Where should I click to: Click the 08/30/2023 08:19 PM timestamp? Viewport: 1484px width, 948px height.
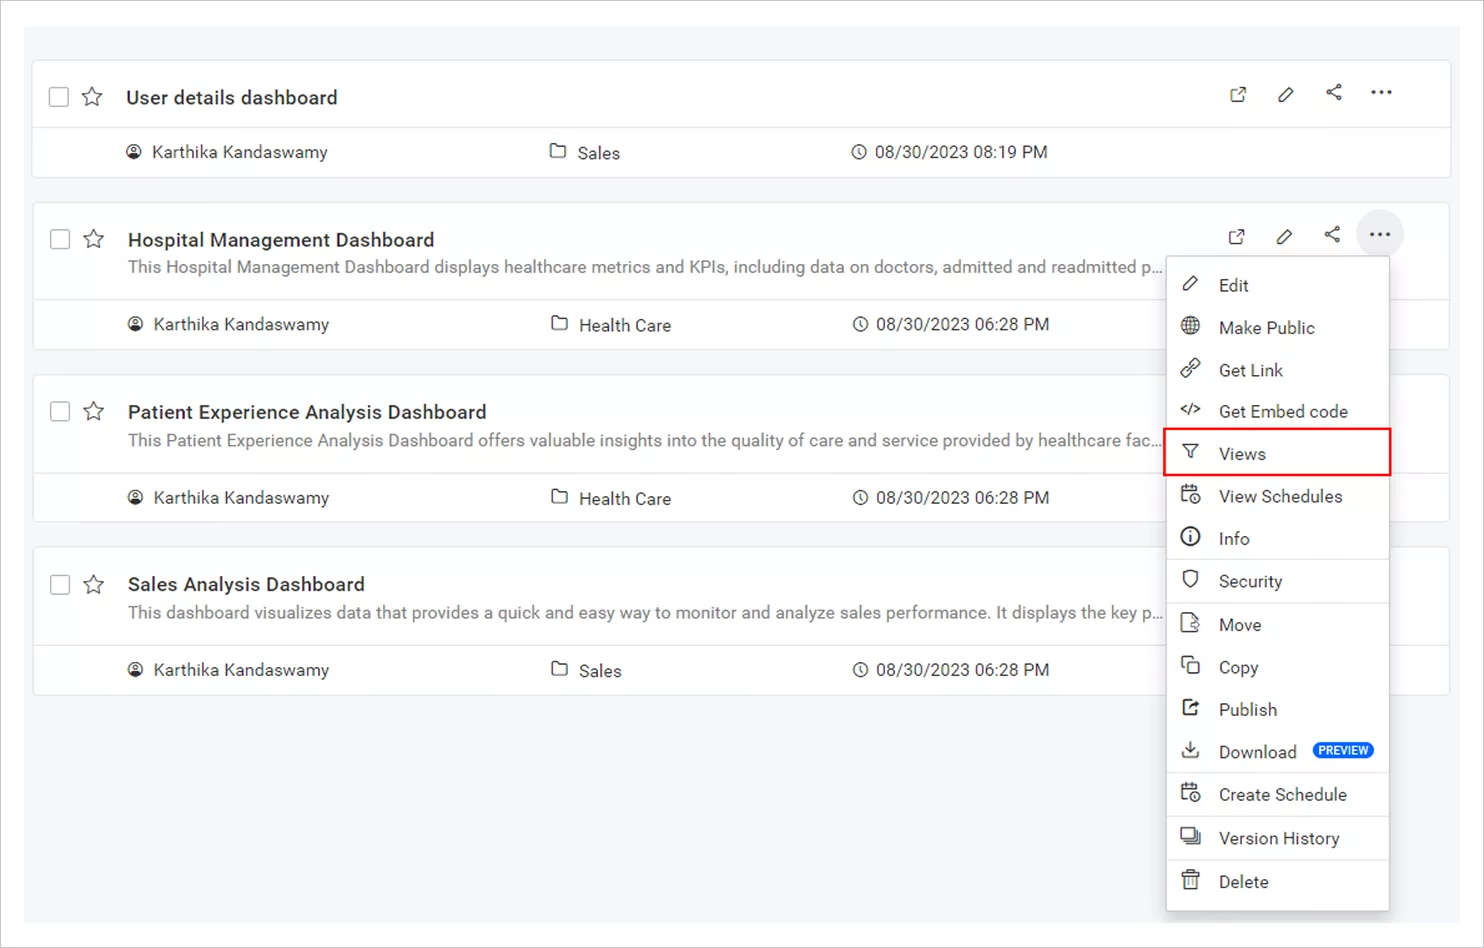point(949,152)
